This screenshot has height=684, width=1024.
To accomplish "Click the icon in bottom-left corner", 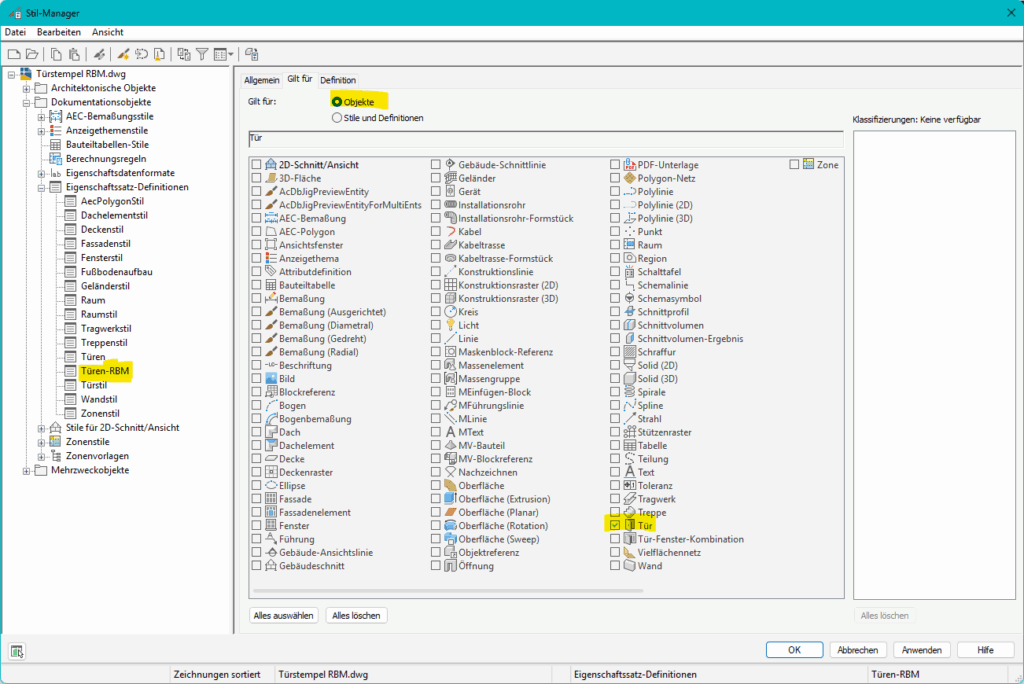I will tap(18, 651).
